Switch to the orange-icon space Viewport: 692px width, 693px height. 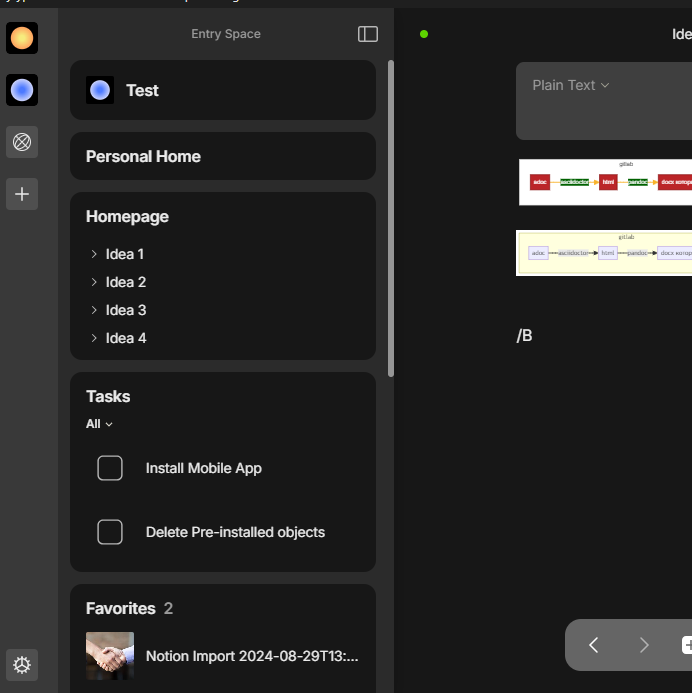coord(22,38)
